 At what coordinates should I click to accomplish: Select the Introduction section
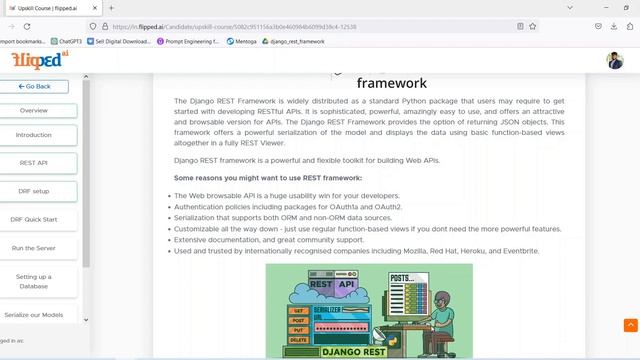click(38, 135)
